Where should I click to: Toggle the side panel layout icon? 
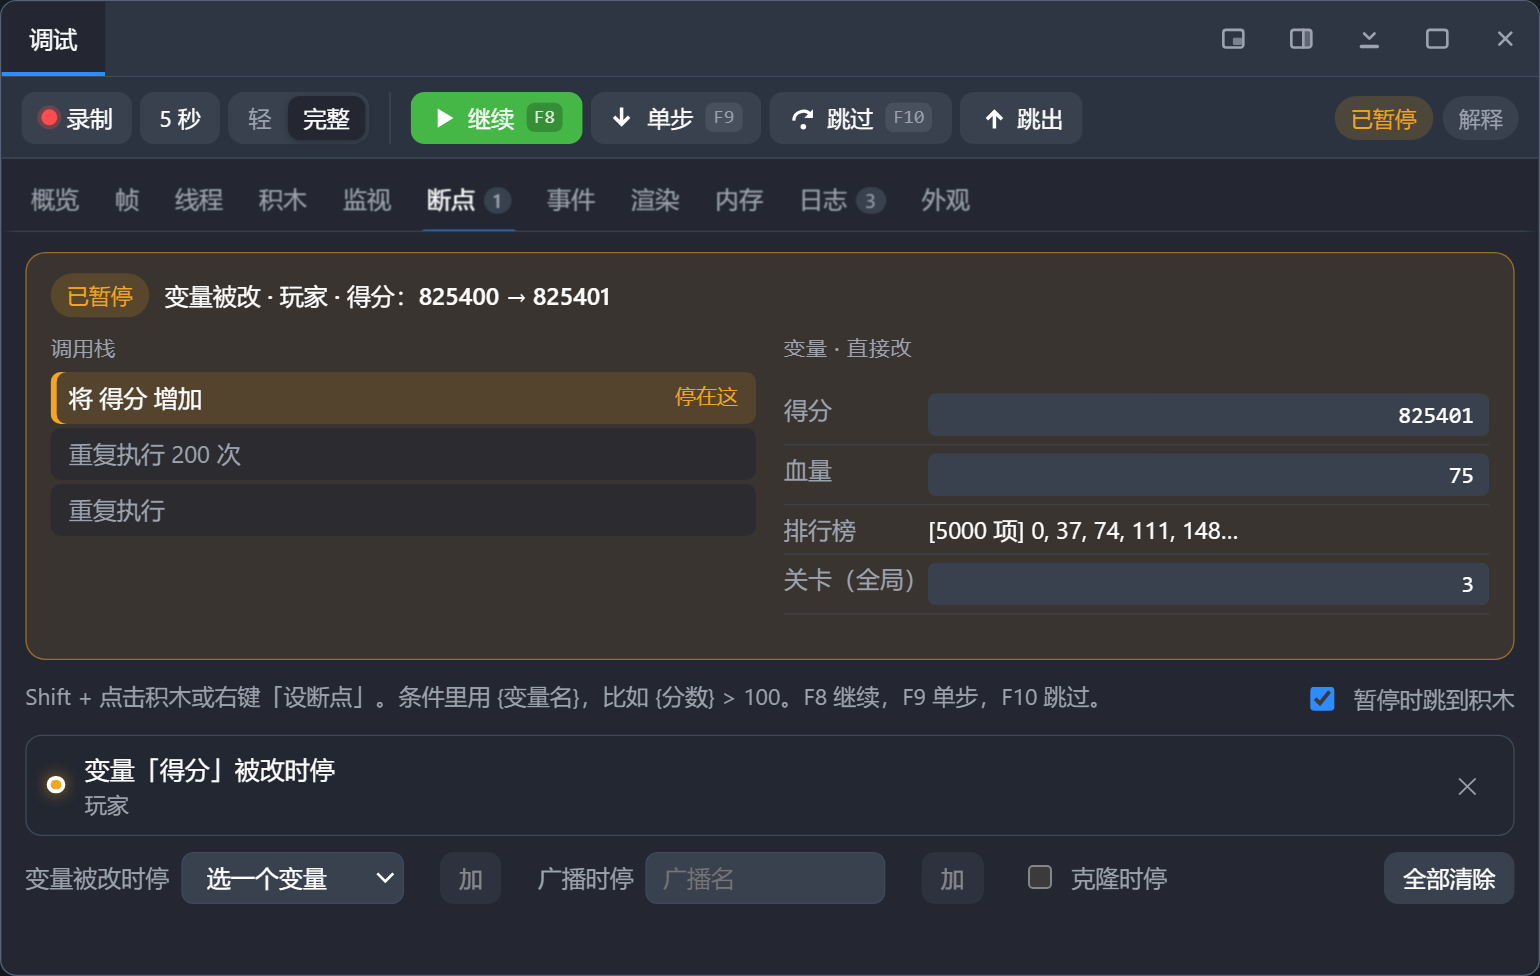pyautogui.click(x=1301, y=39)
